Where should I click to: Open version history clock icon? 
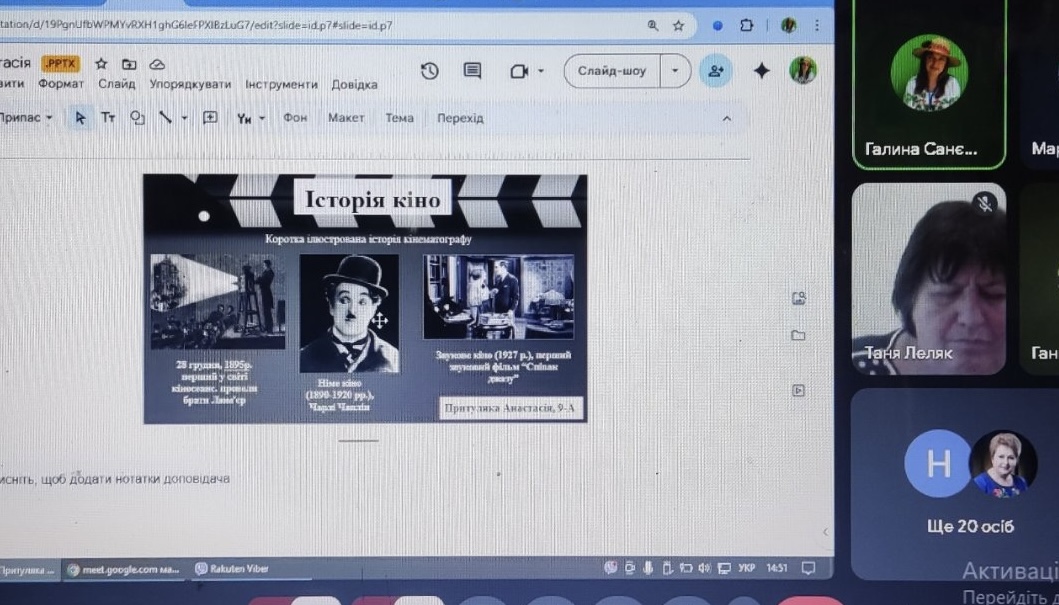click(x=429, y=71)
